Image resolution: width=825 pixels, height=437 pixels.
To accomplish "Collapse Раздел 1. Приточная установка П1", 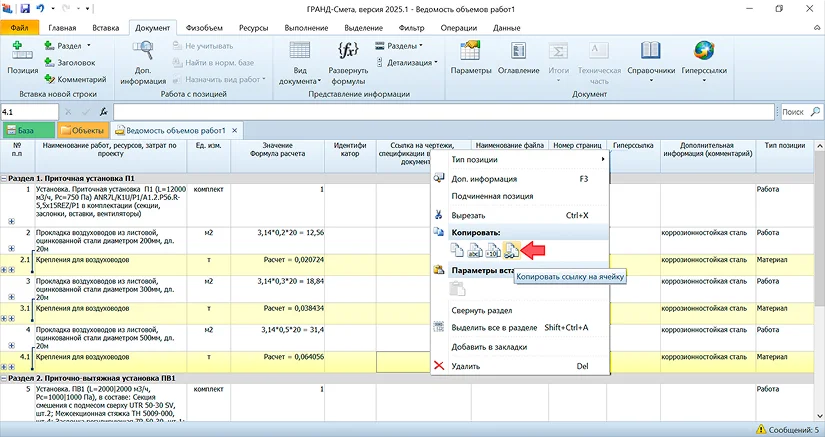I will [4, 179].
